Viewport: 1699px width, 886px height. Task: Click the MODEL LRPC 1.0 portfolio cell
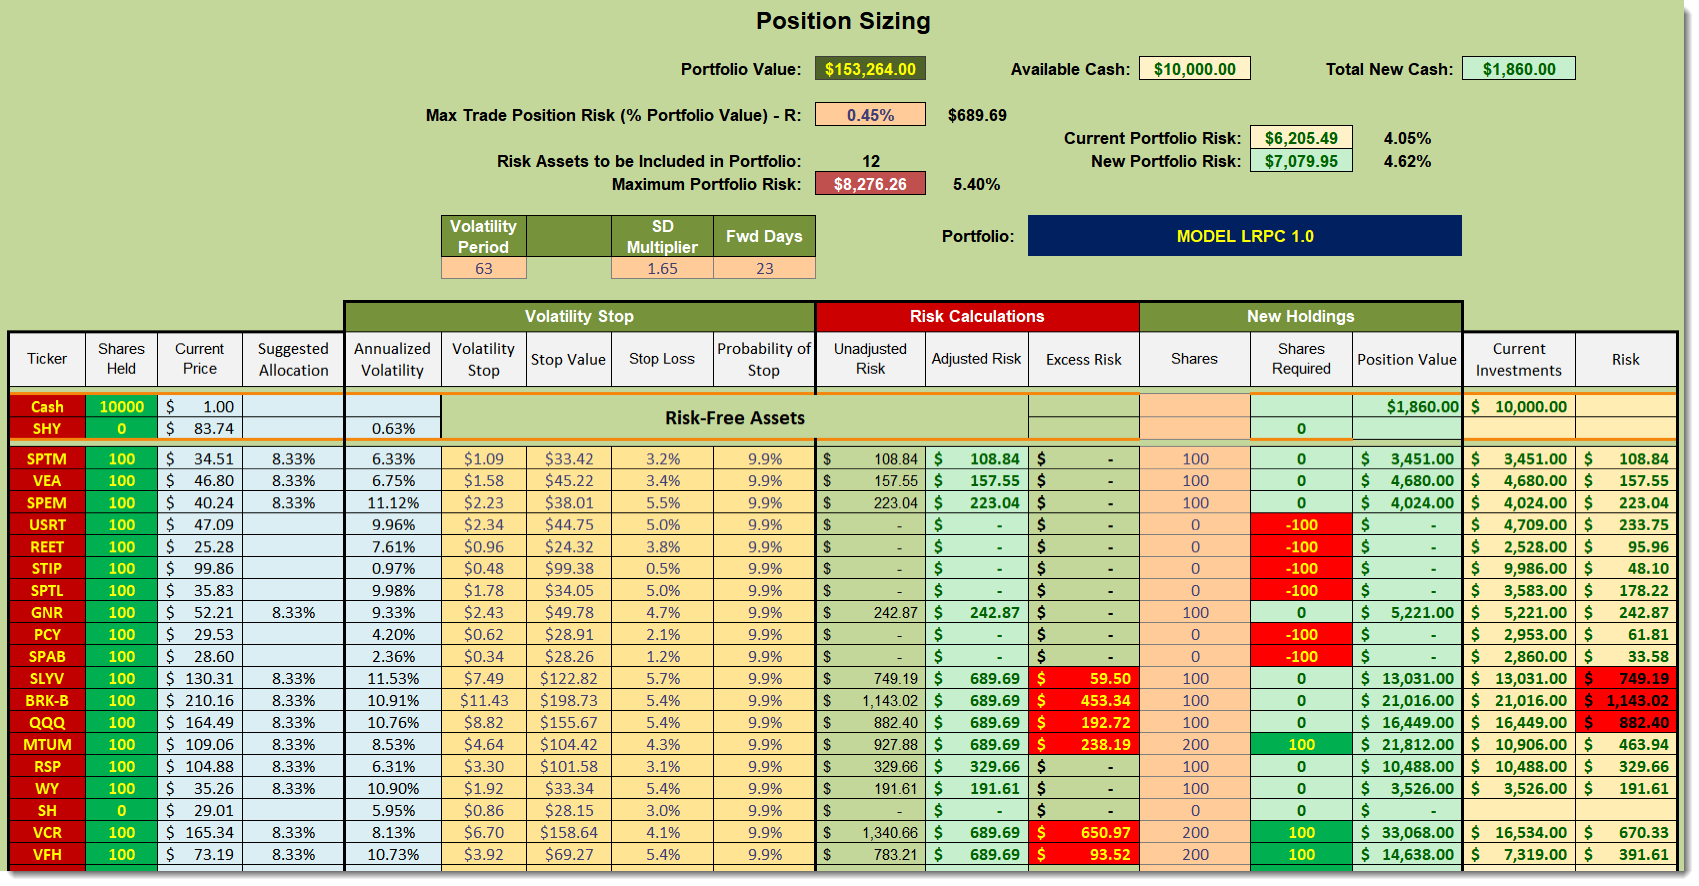coord(1245,236)
